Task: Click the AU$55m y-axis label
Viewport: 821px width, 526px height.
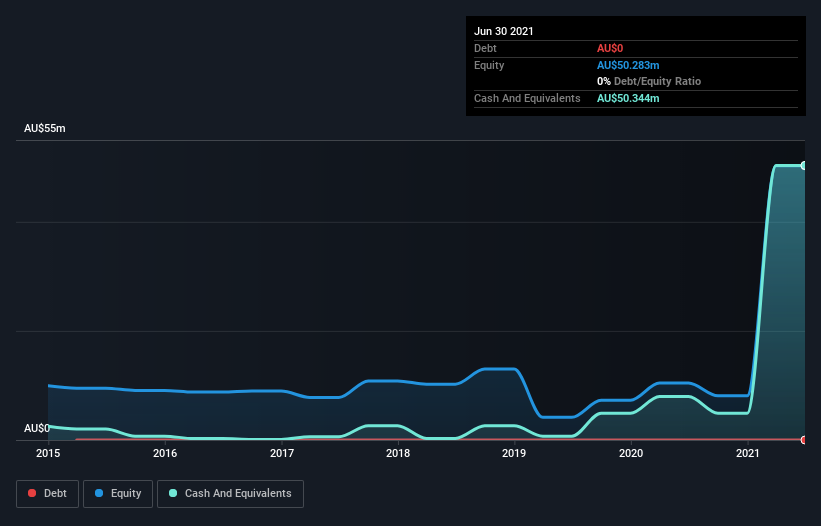Action: point(45,128)
